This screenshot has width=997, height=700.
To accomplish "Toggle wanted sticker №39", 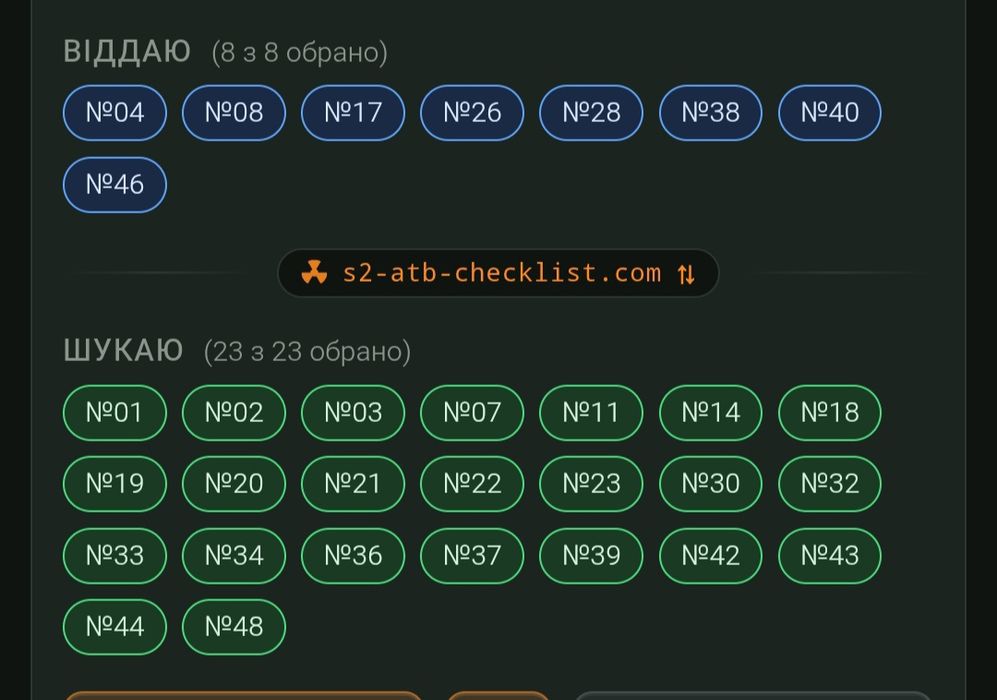I will point(591,556).
